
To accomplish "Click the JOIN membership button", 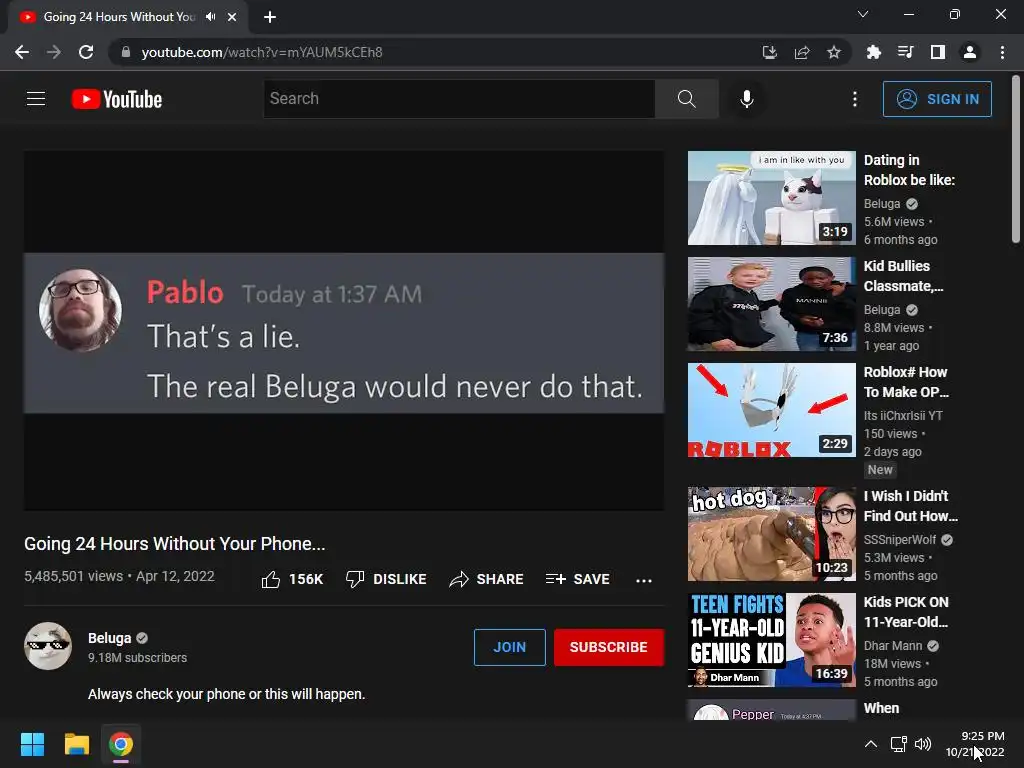I will 509,647.
